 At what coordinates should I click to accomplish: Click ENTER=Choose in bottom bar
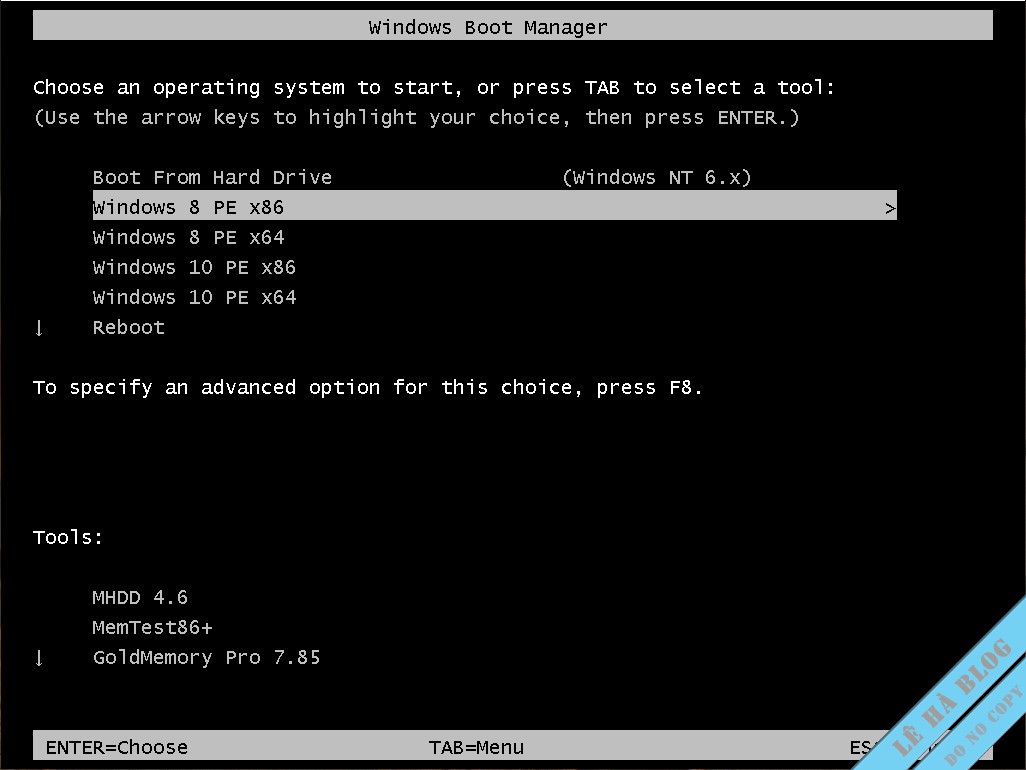tap(116, 747)
